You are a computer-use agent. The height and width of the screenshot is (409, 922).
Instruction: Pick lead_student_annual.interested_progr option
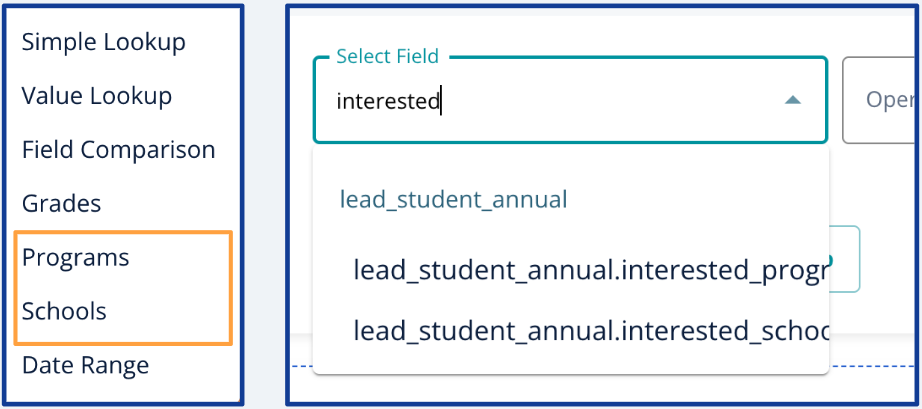591,270
